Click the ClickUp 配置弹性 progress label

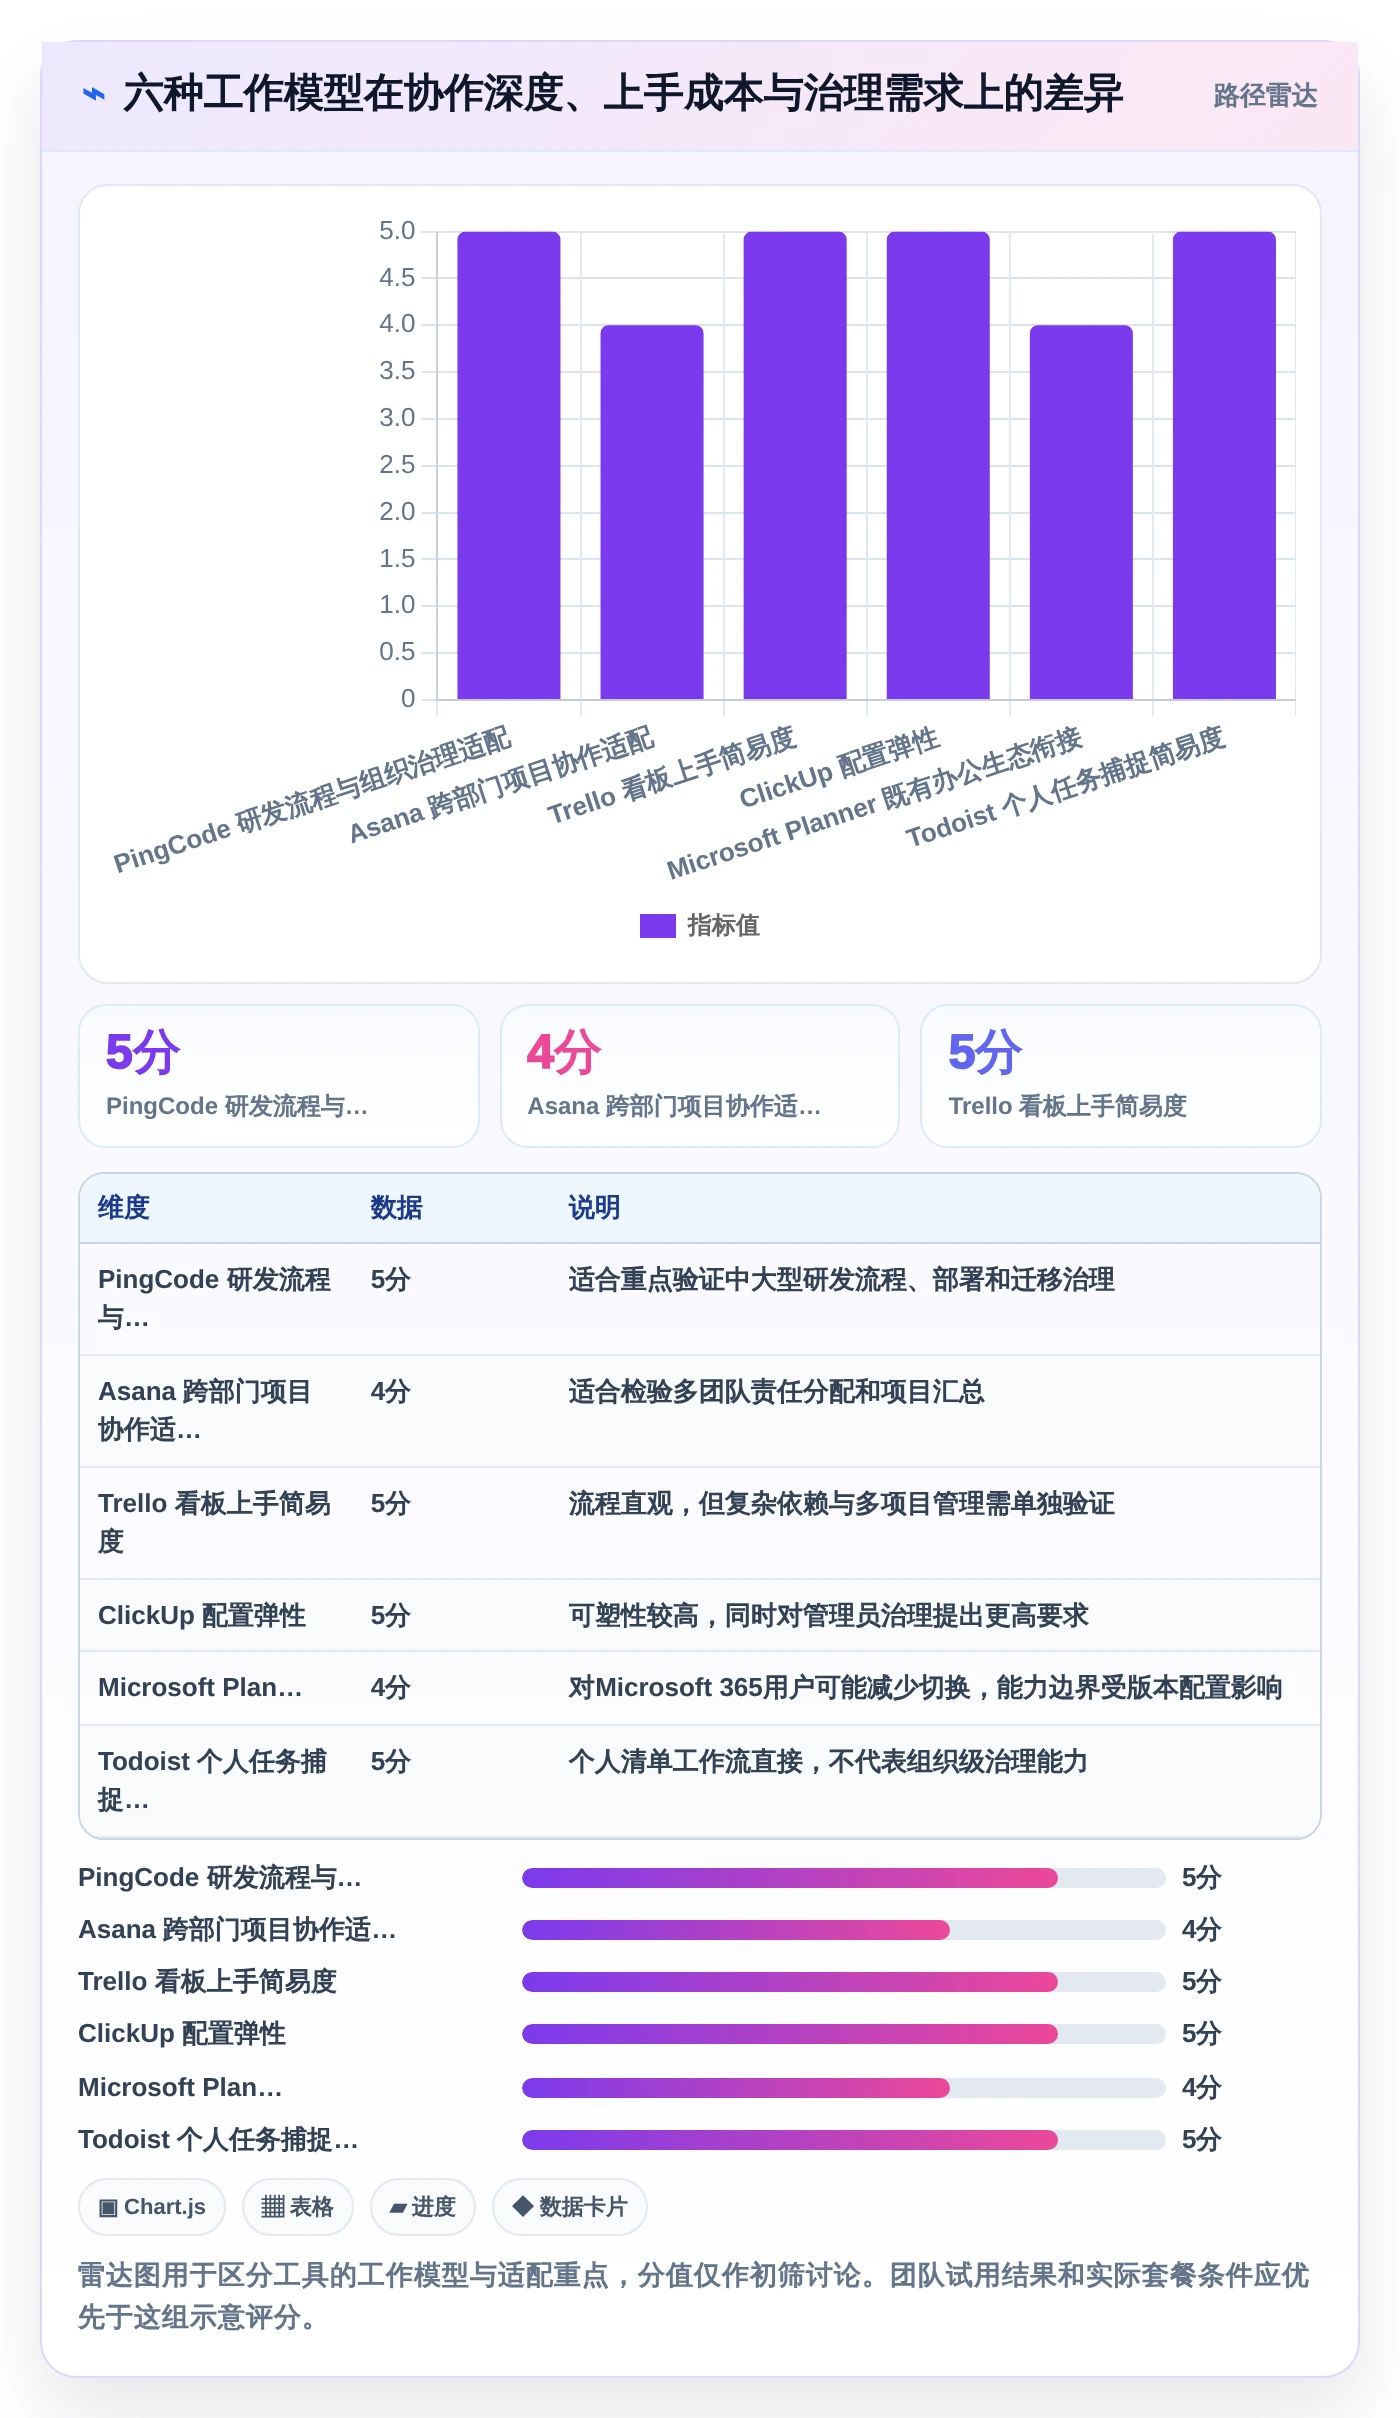point(182,2034)
